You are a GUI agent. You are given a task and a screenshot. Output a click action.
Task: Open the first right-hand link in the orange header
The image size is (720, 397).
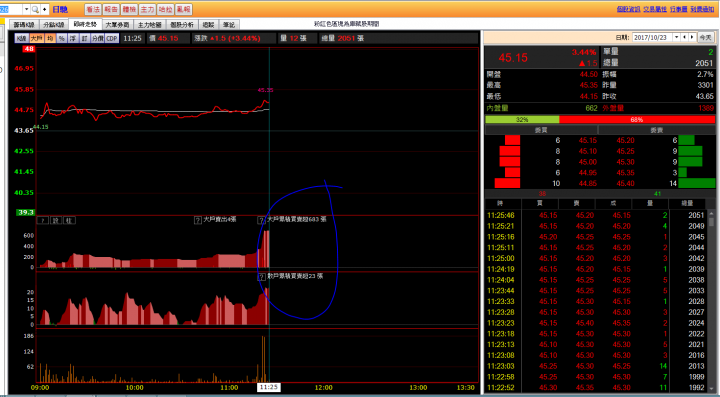(628, 9)
